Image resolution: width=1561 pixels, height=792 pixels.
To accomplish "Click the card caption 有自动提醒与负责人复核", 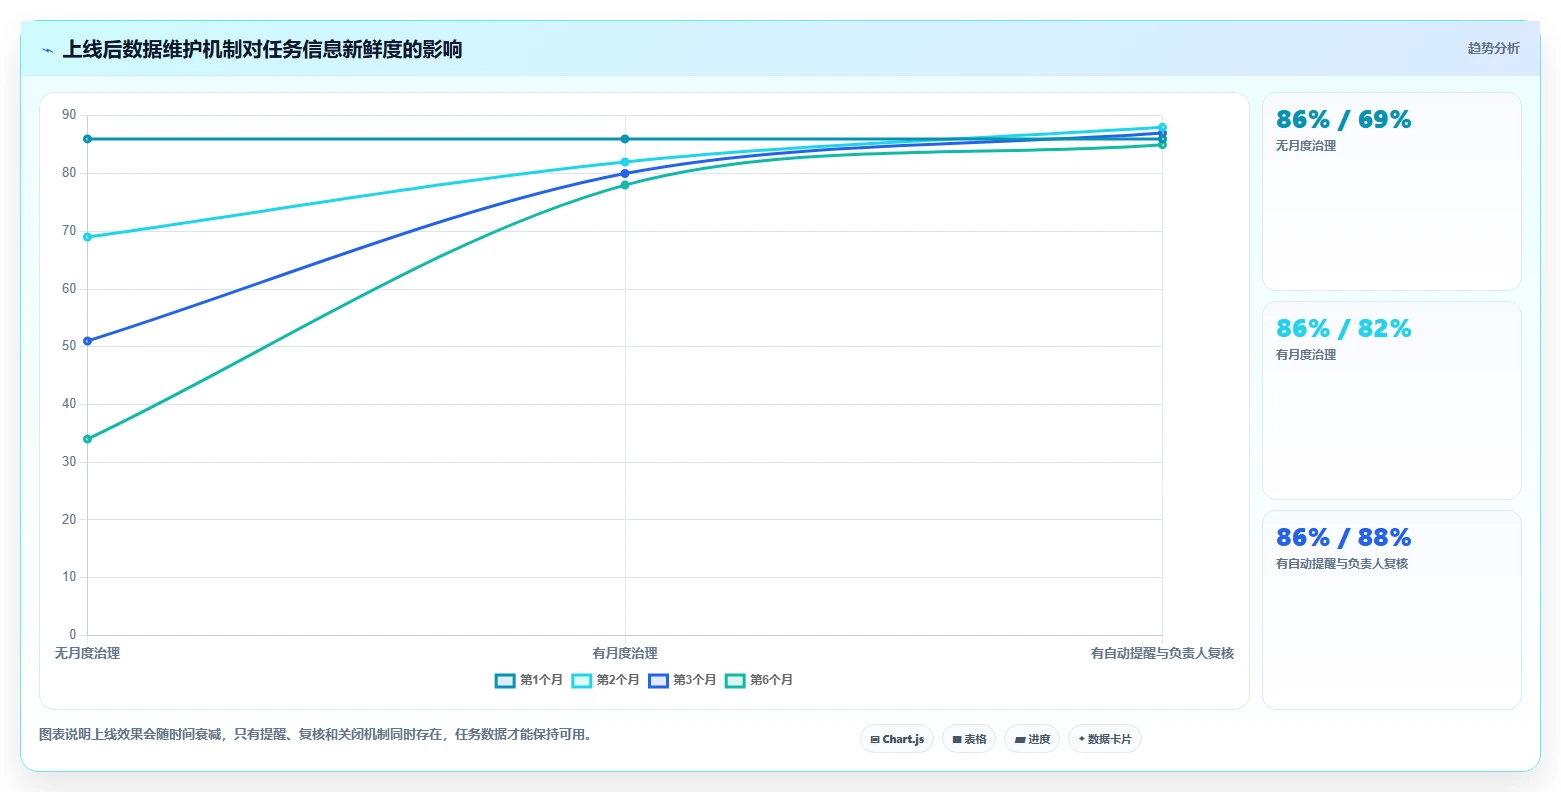I will tap(1342, 564).
